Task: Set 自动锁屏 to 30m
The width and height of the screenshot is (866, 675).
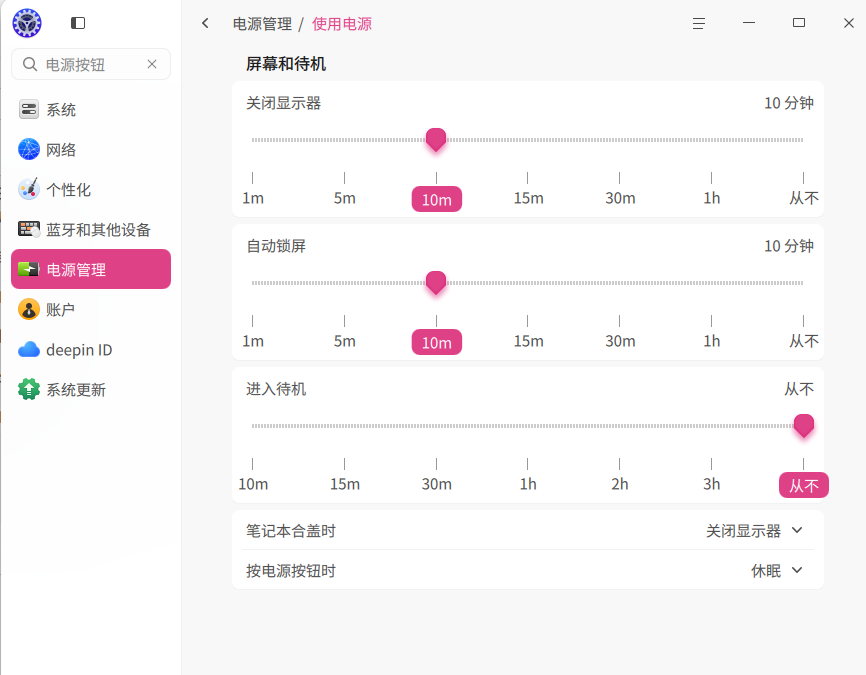Action: (620, 341)
